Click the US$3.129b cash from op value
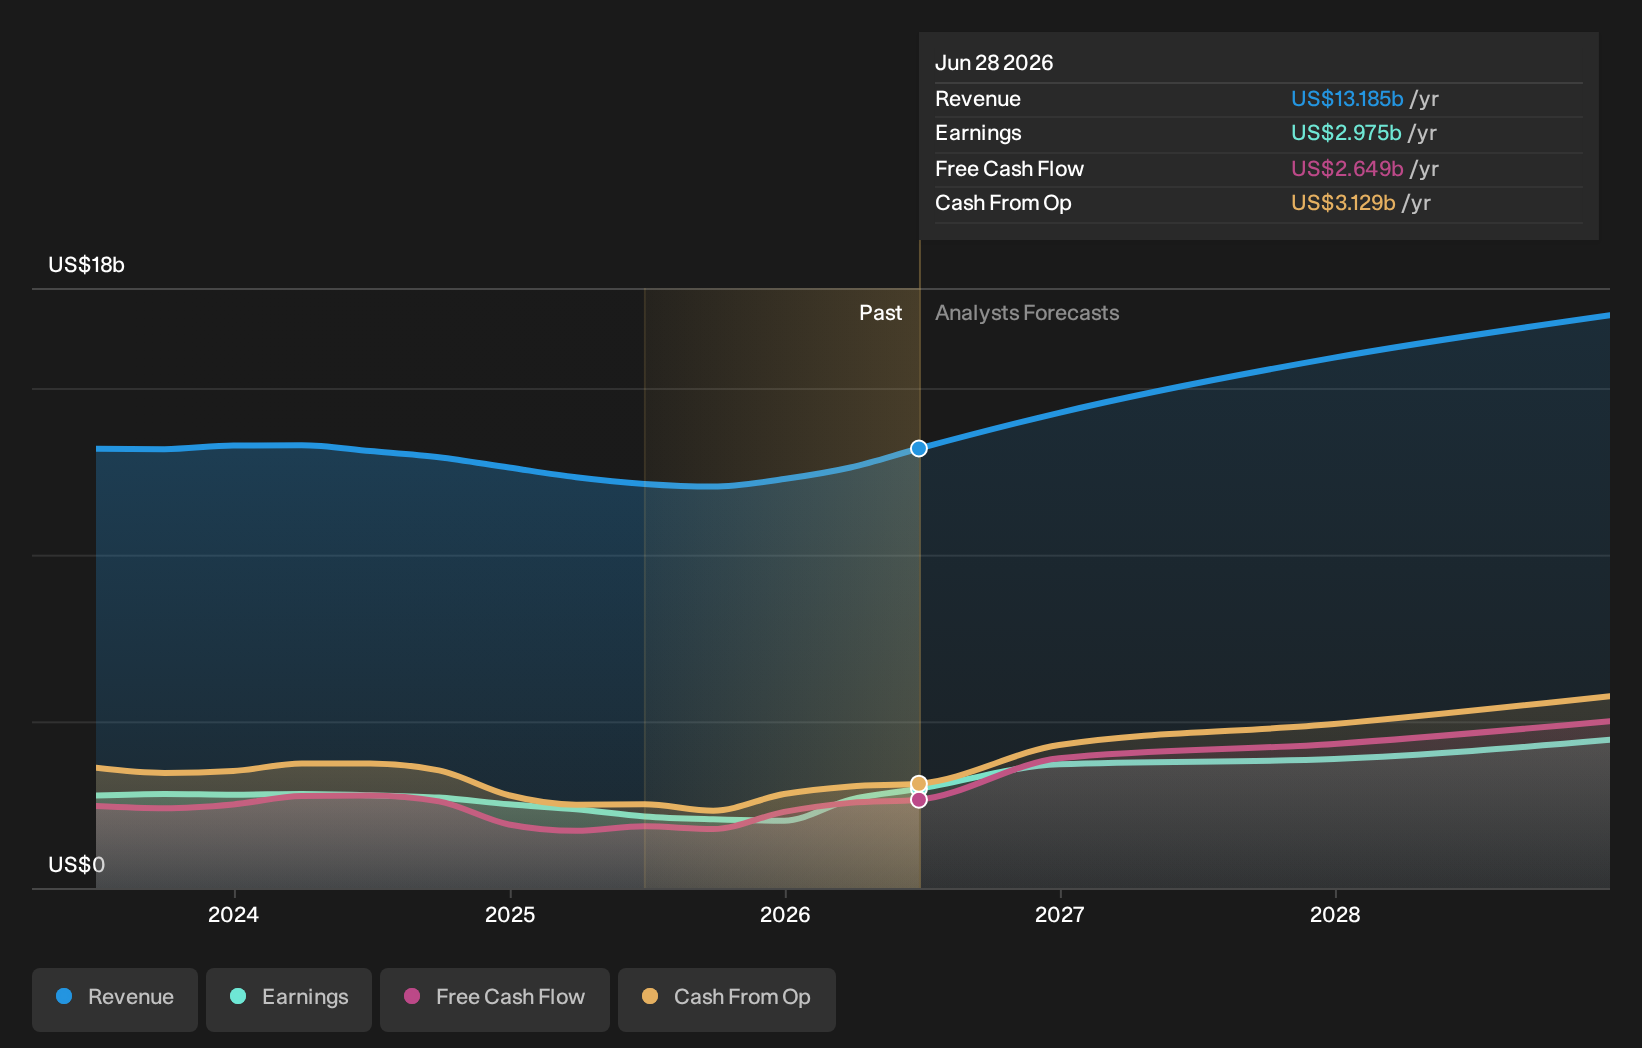Screen dimensions: 1642x1048 pyautogui.click(x=1343, y=203)
